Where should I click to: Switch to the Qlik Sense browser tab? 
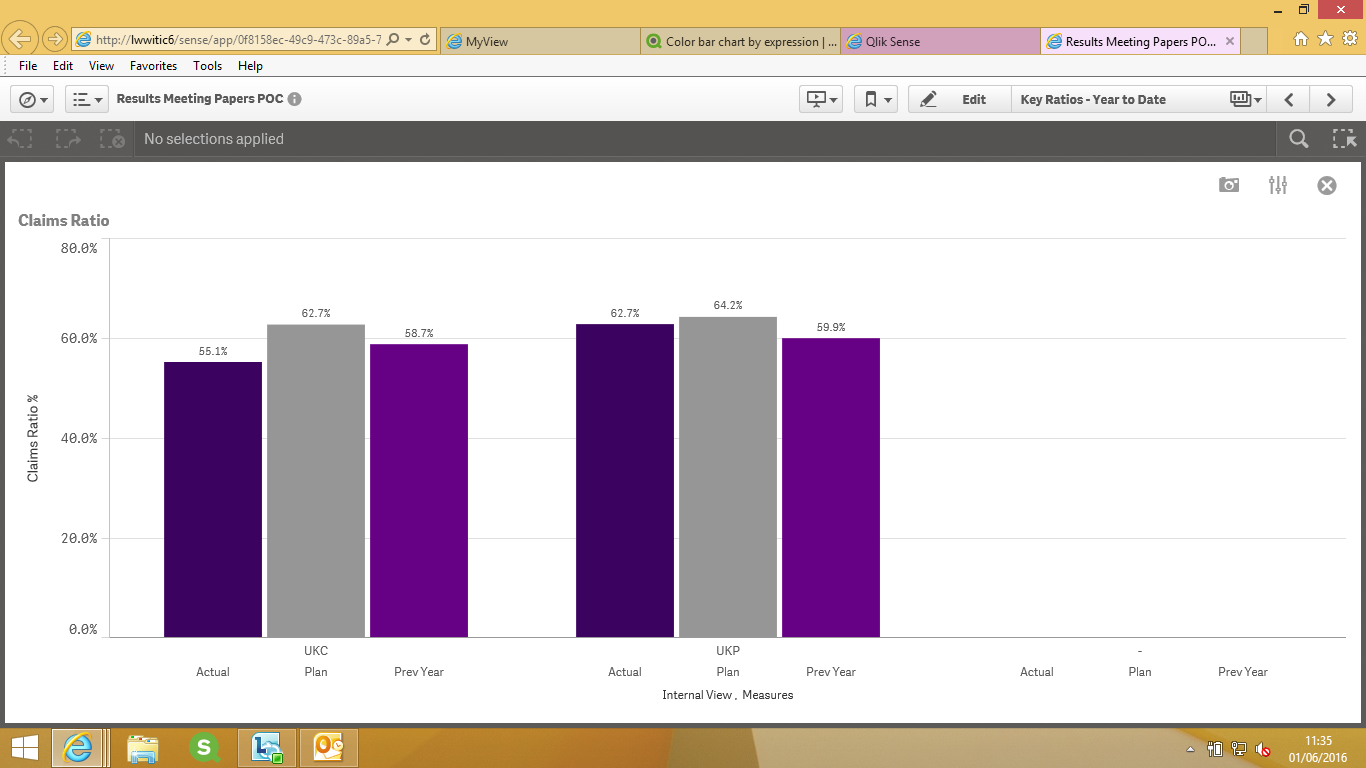tap(940, 41)
